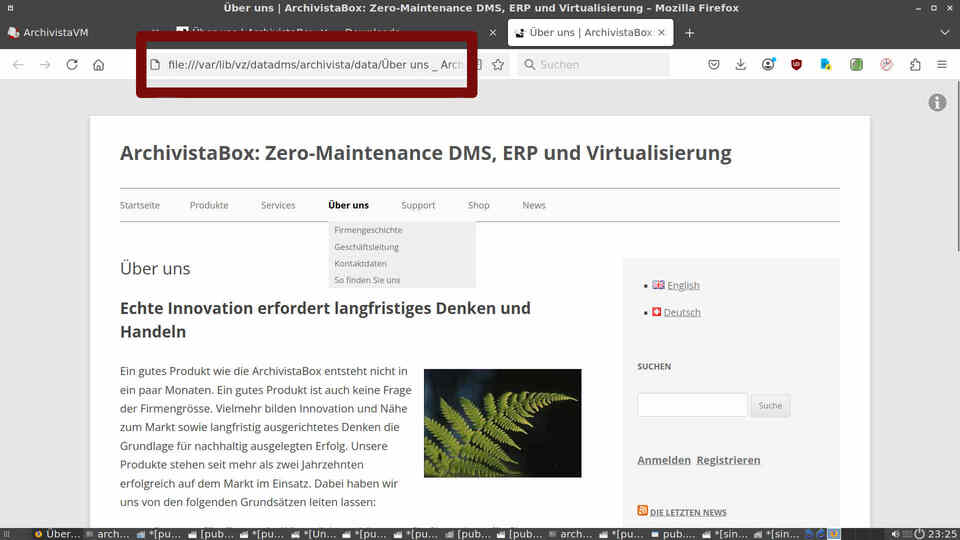The image size is (960, 540).
Task: Click the Registrieren link
Action: pos(728,460)
